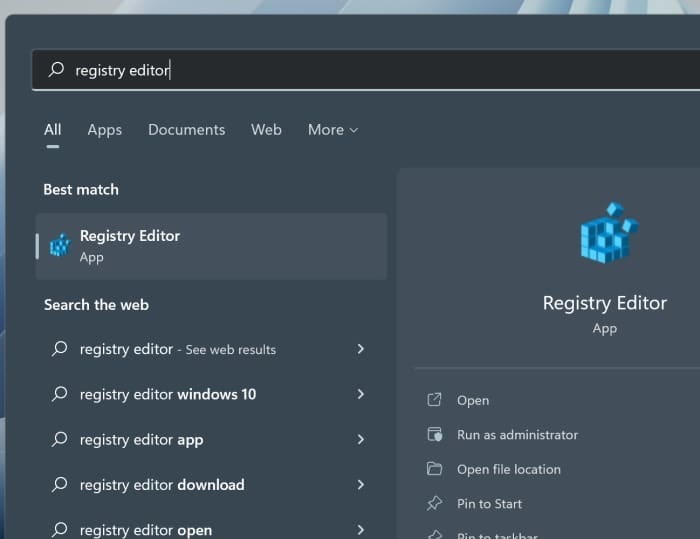Expand arrow for registry editor windows 10
Screen dimensions: 700x539
click(361, 394)
